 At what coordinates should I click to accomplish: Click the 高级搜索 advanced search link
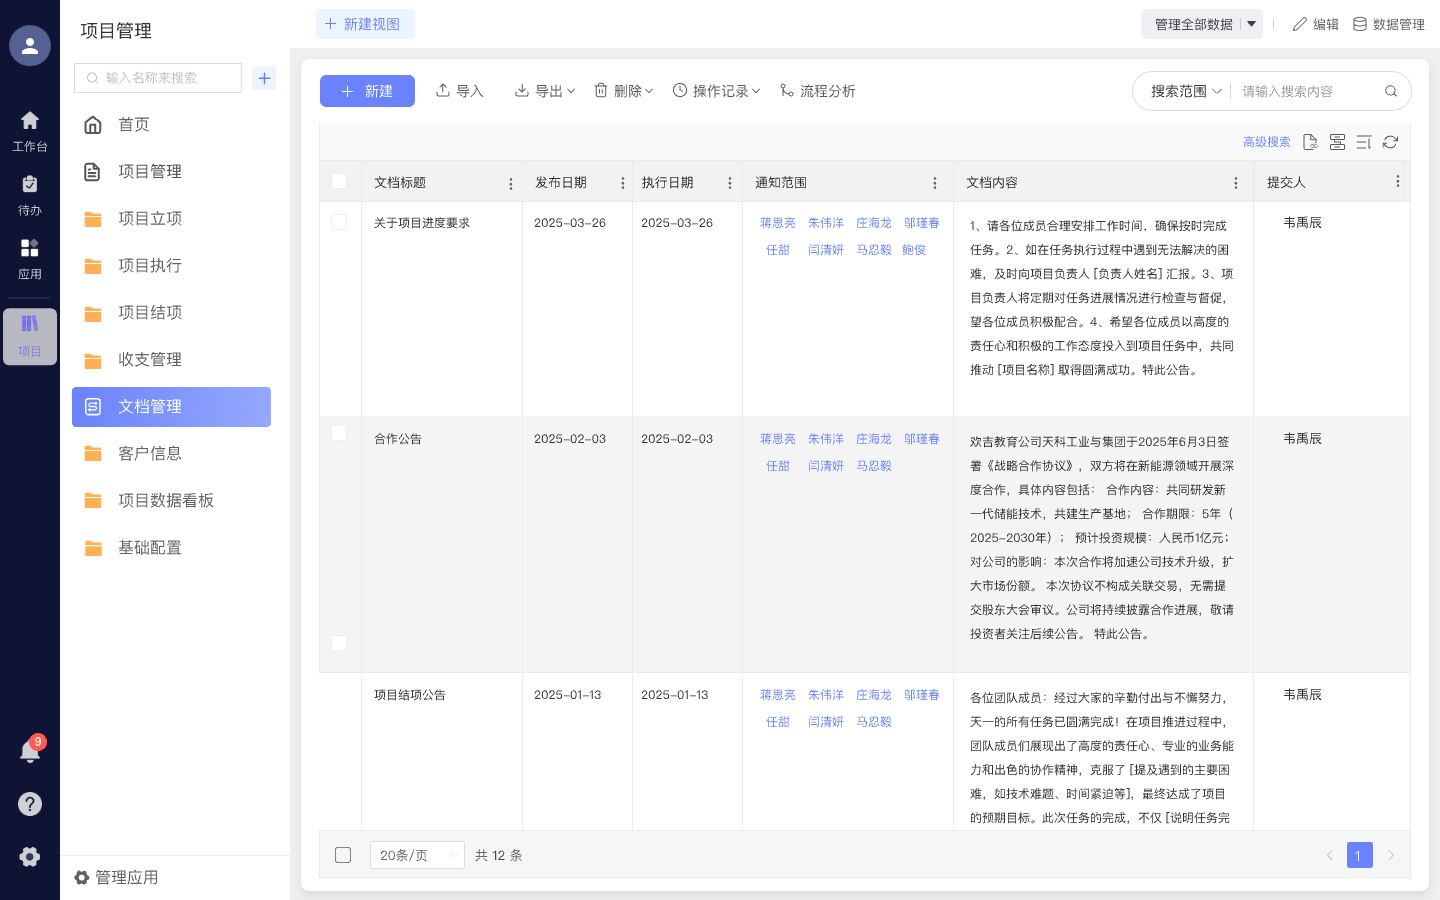(1268, 142)
